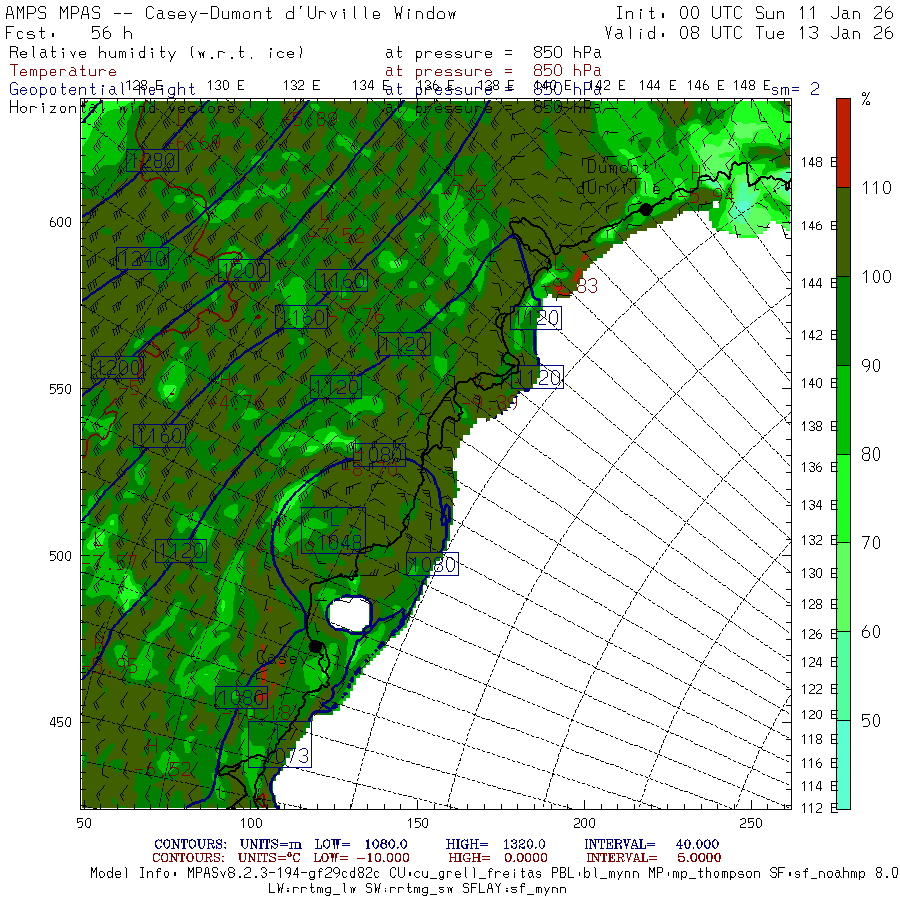
Task: Click the 'Dumont d'Urville' station name
Action: coord(619,177)
